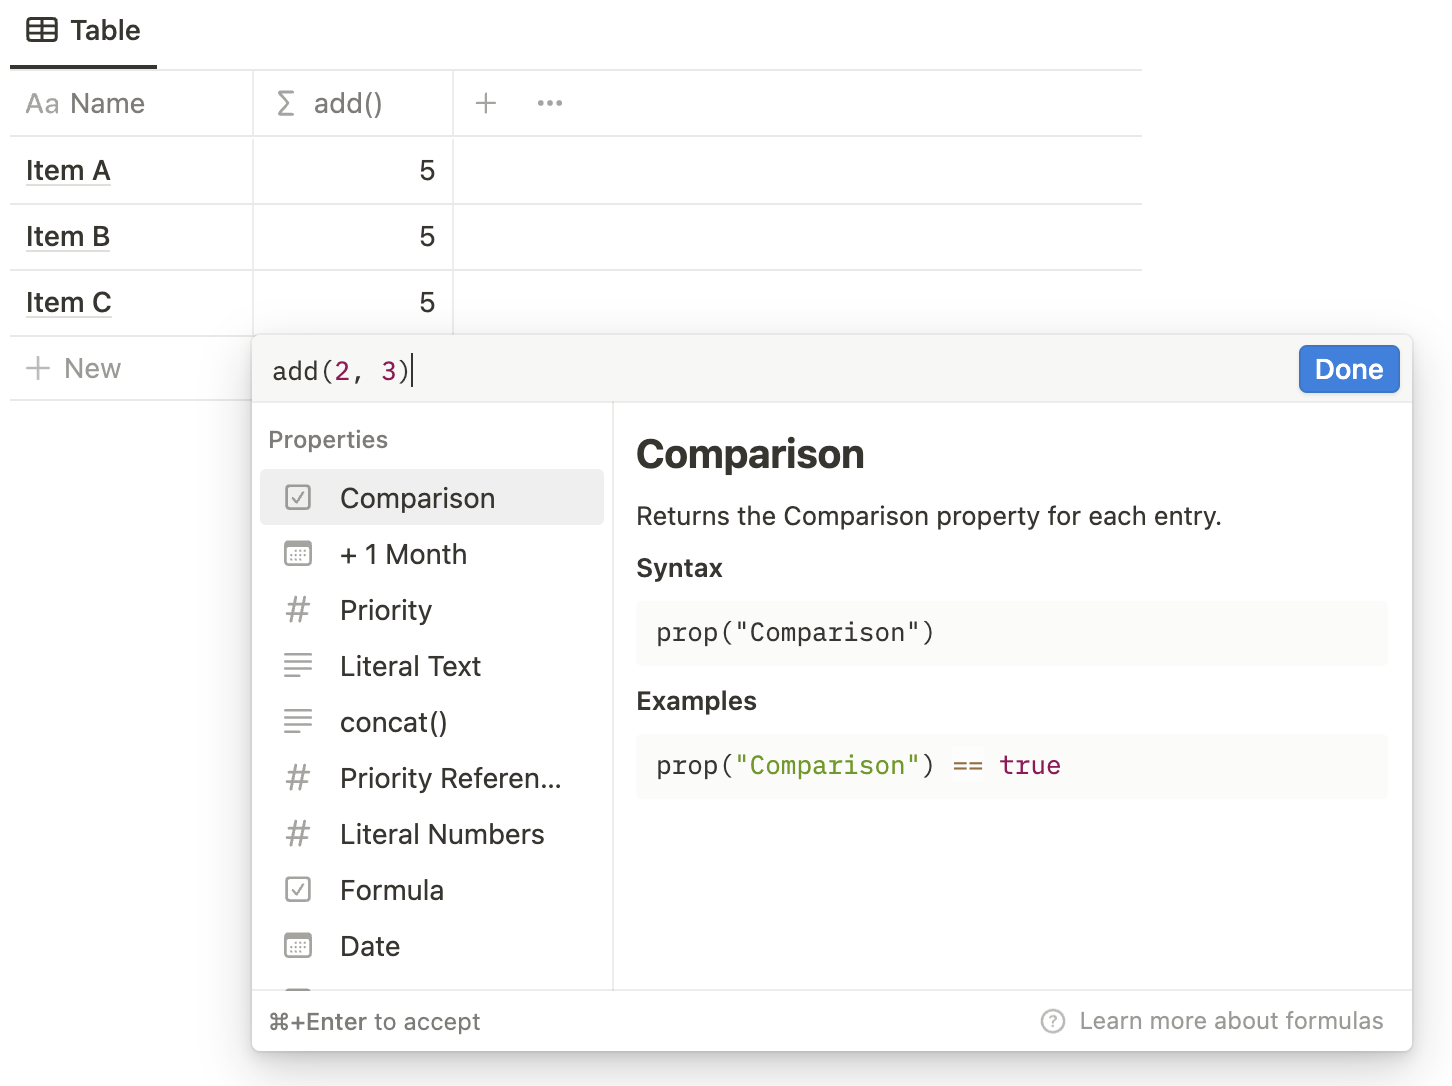Click the Sigma icon on the add() column

click(286, 103)
